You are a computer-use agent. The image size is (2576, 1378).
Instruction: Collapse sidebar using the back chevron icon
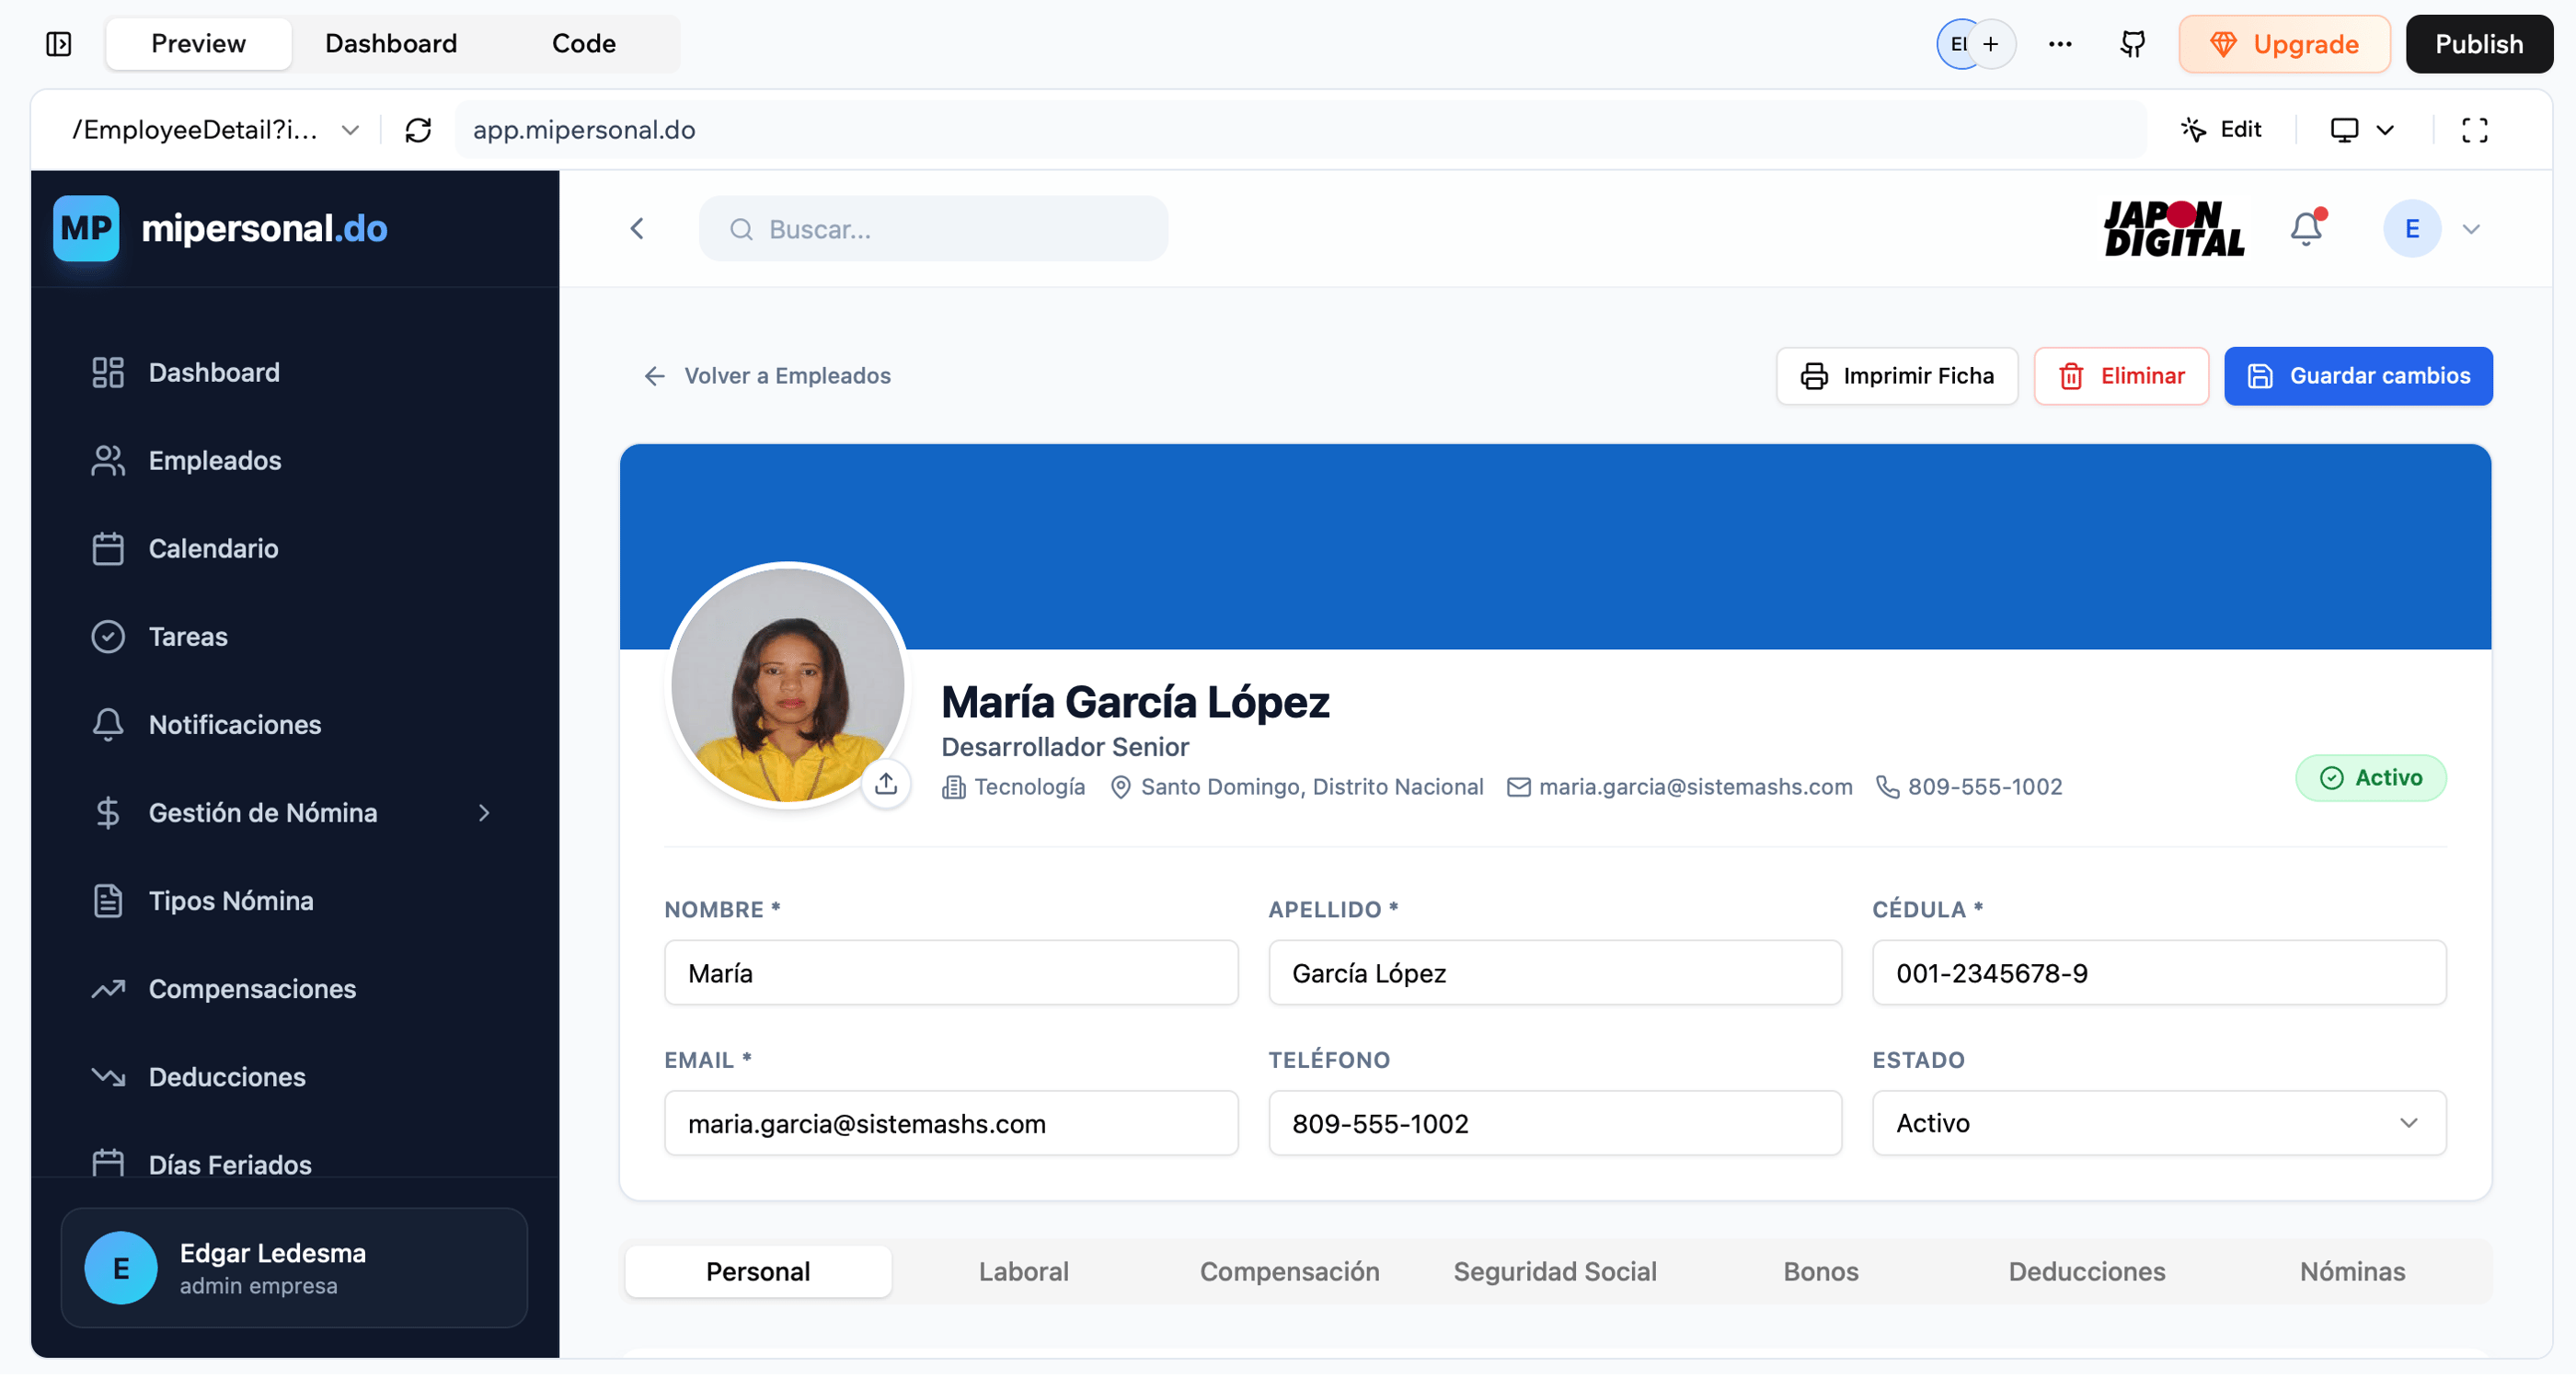(x=637, y=229)
